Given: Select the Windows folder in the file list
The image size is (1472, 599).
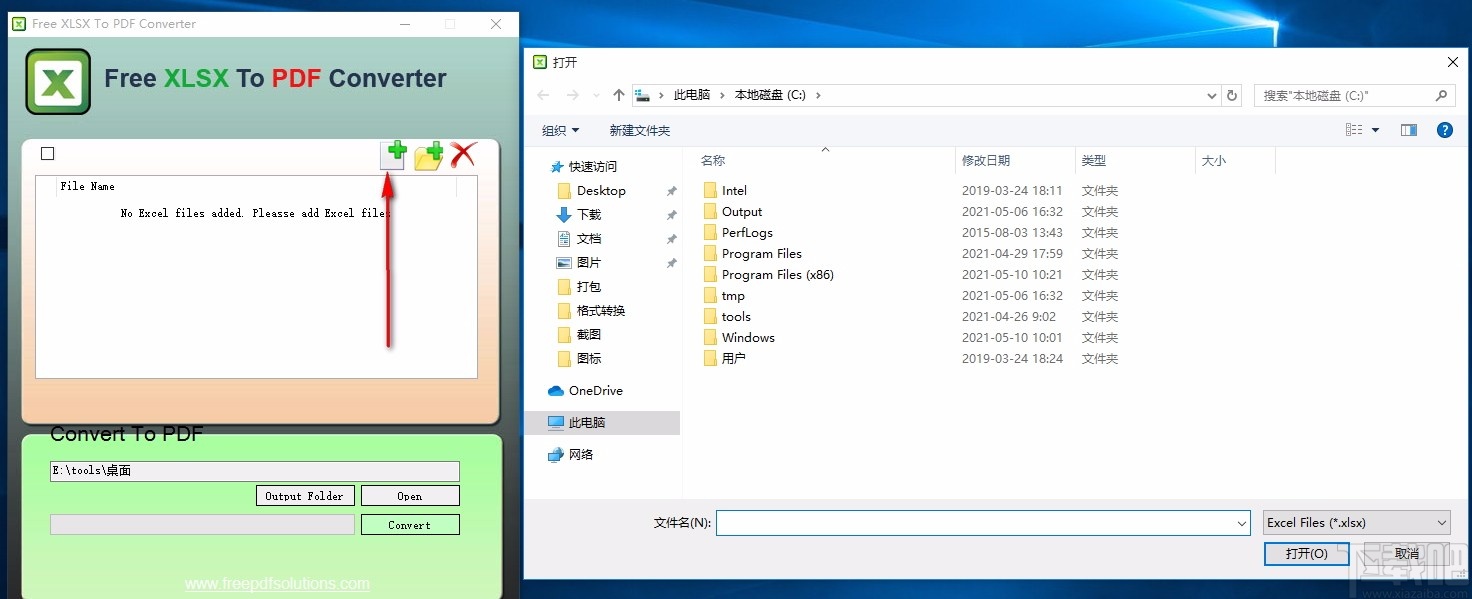Looking at the screenshot, I should [748, 337].
